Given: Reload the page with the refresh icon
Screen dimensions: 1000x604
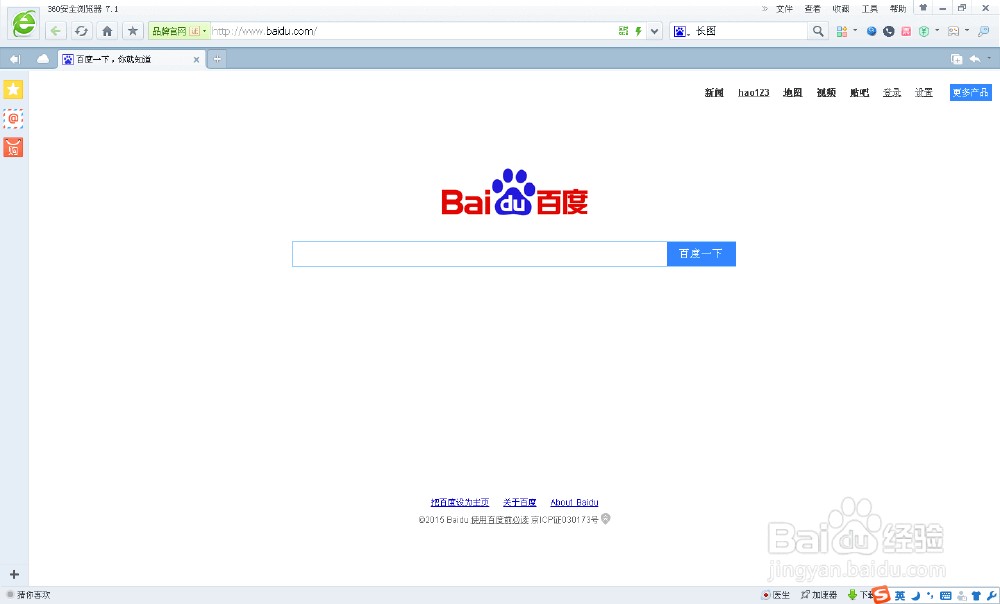Looking at the screenshot, I should (x=81, y=31).
